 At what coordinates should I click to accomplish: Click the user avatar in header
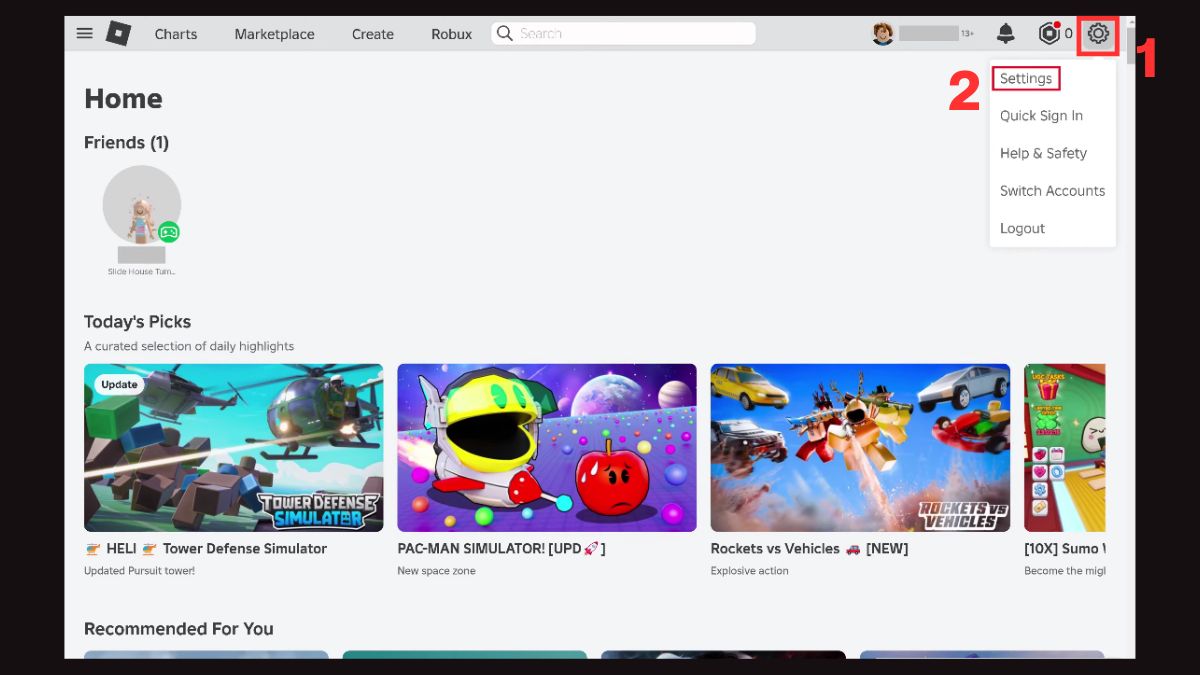tap(882, 34)
